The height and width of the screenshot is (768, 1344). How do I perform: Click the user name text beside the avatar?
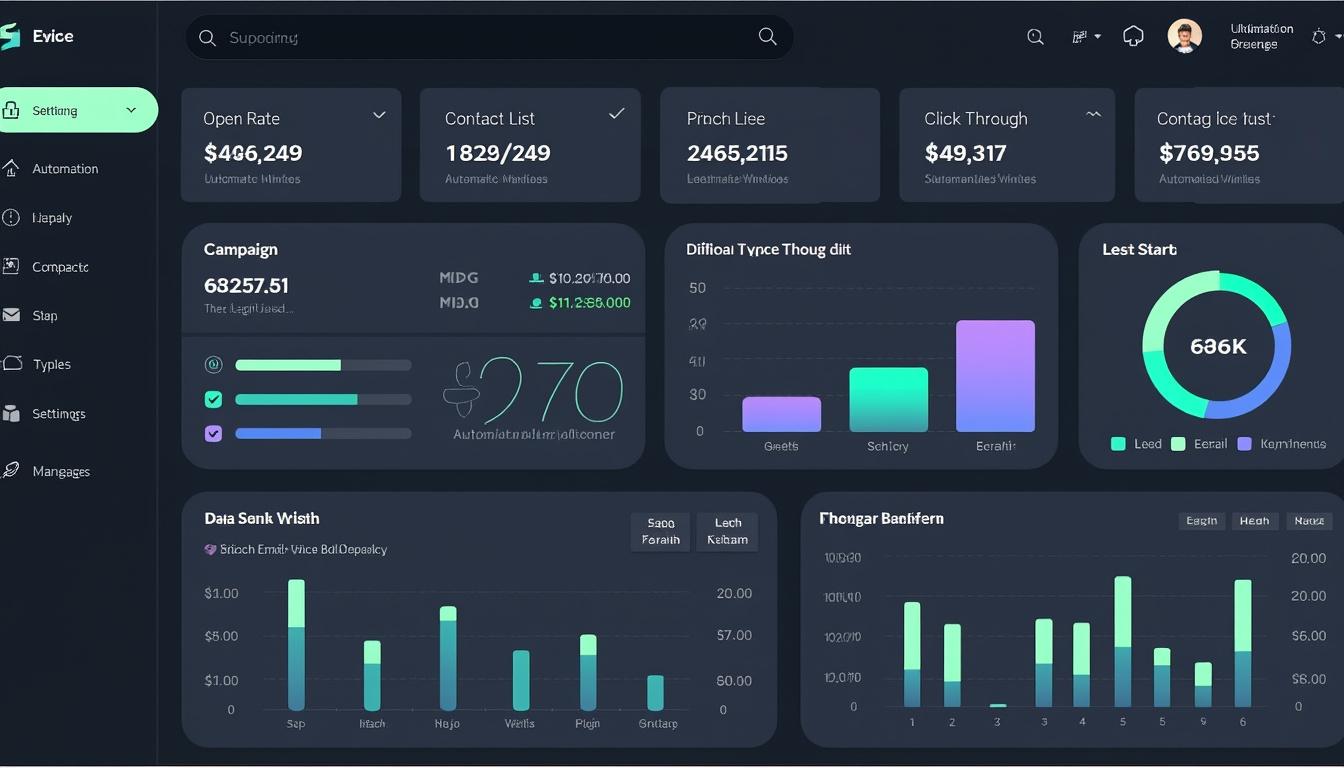pos(1261,37)
